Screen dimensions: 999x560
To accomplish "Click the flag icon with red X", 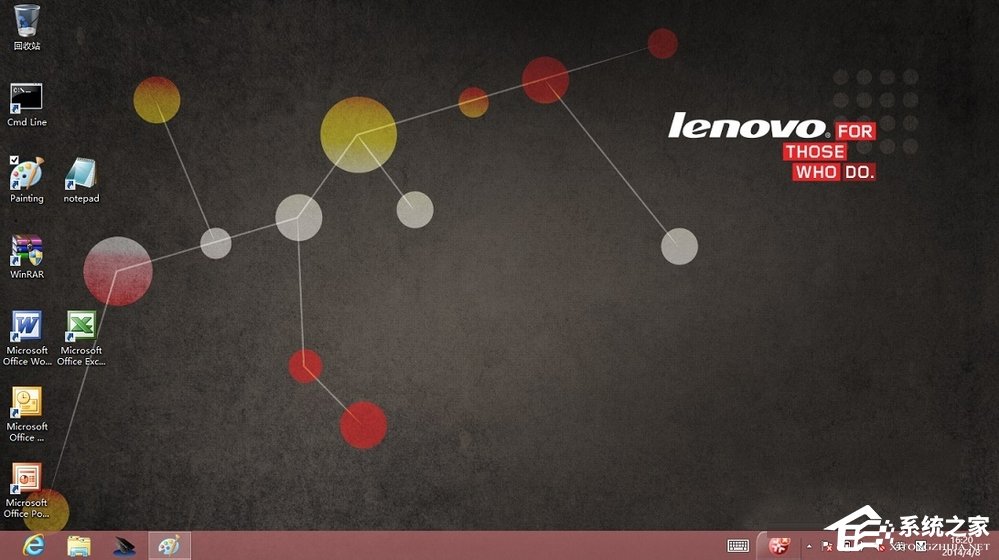I will (827, 546).
